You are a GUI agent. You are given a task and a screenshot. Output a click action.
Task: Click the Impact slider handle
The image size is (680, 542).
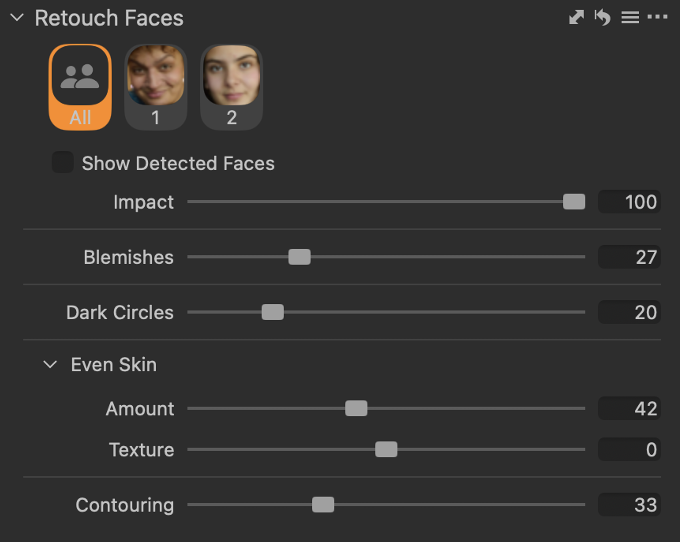click(574, 202)
